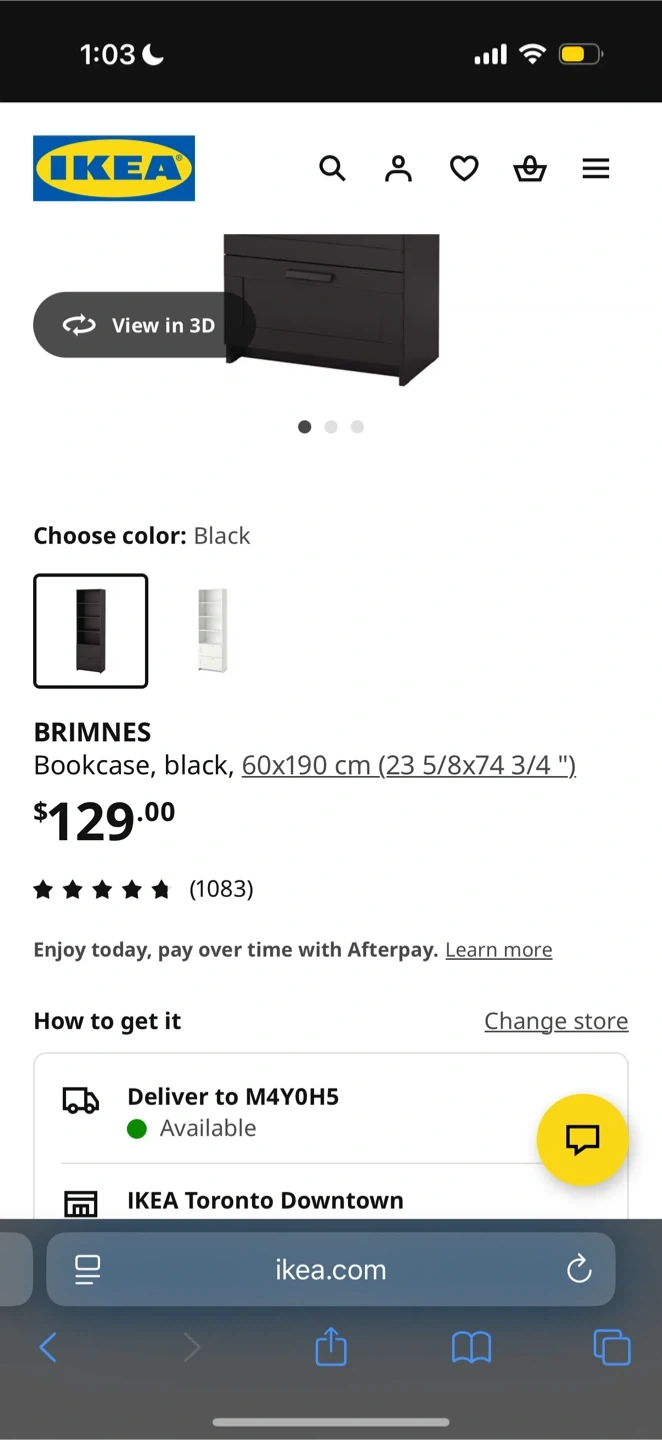The width and height of the screenshot is (662, 1440).
Task: Open the wishlist heart icon
Action: (464, 168)
